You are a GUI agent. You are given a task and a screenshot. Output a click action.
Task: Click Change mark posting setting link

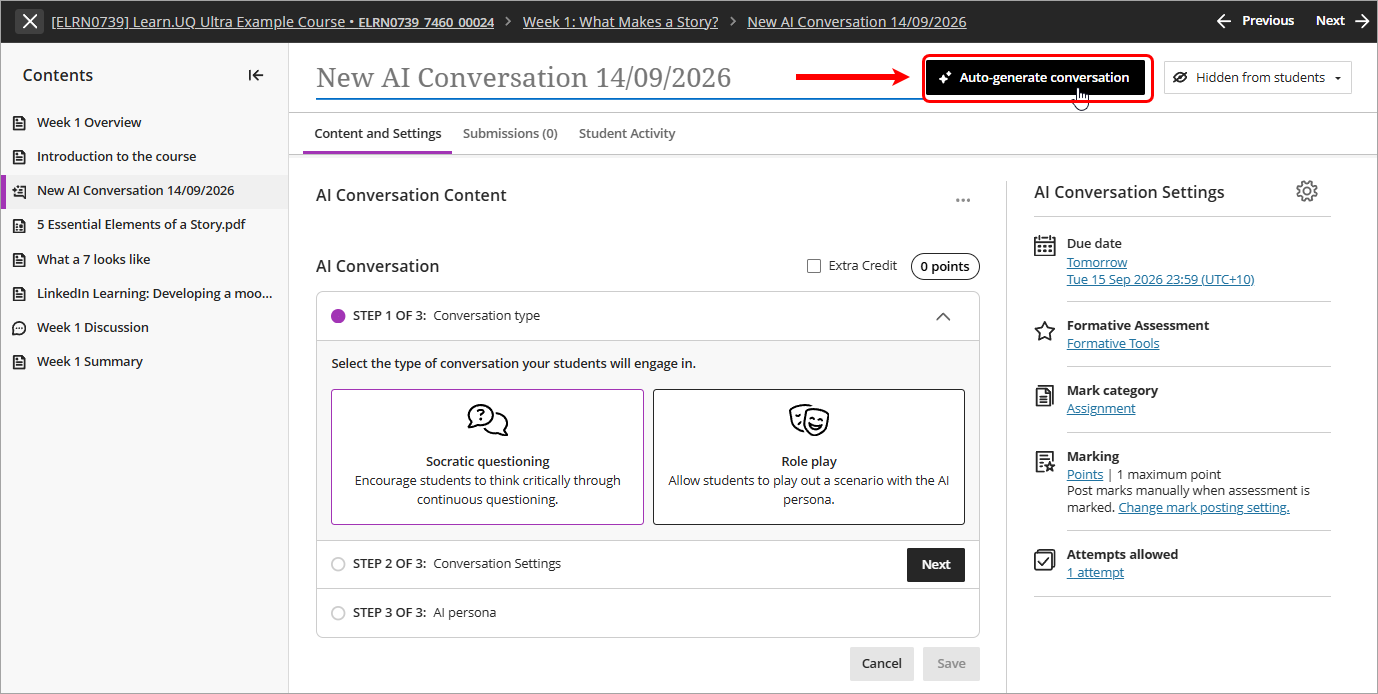click(x=1204, y=508)
